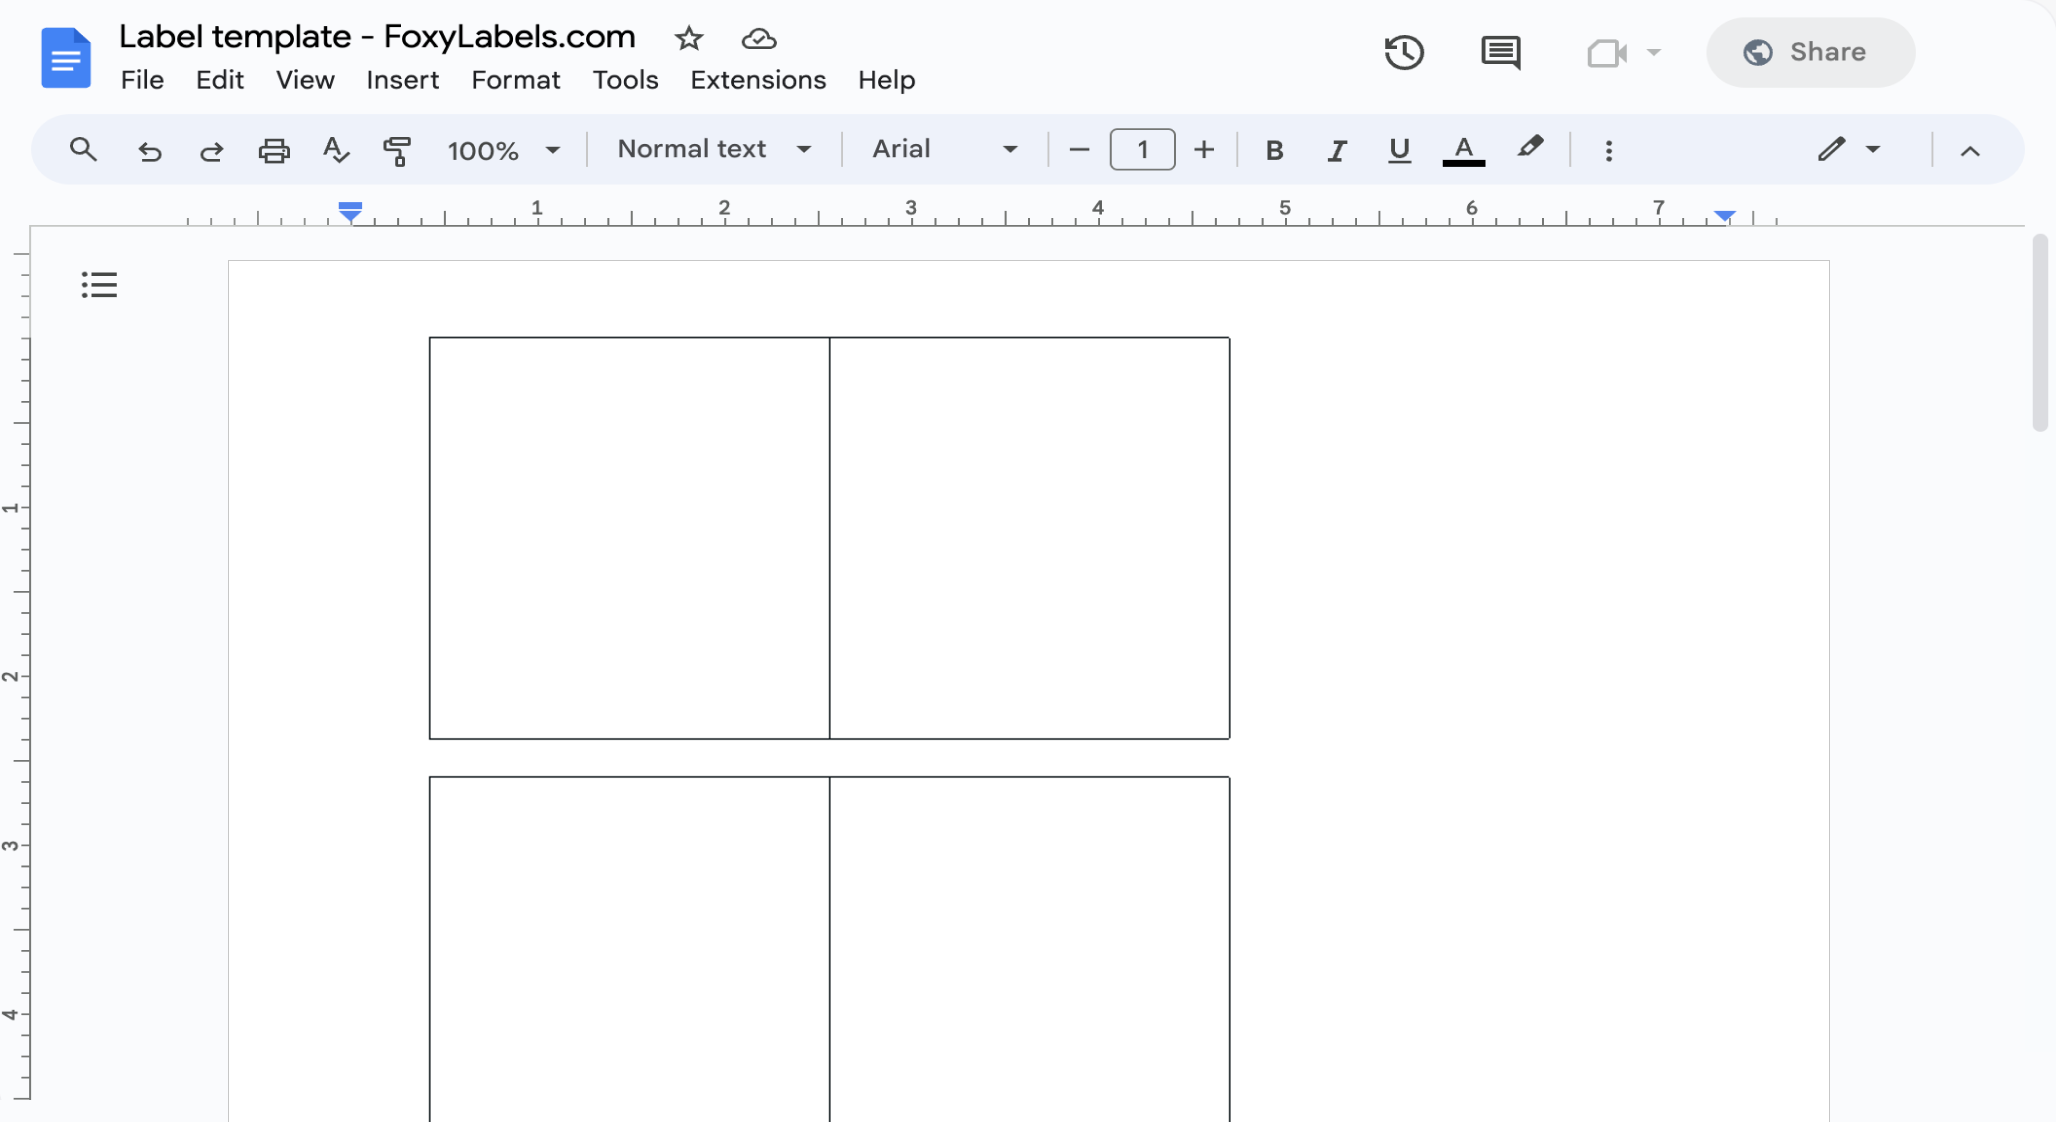Open the text color picker
Screen dimensions: 2056x1122
coord(1462,150)
